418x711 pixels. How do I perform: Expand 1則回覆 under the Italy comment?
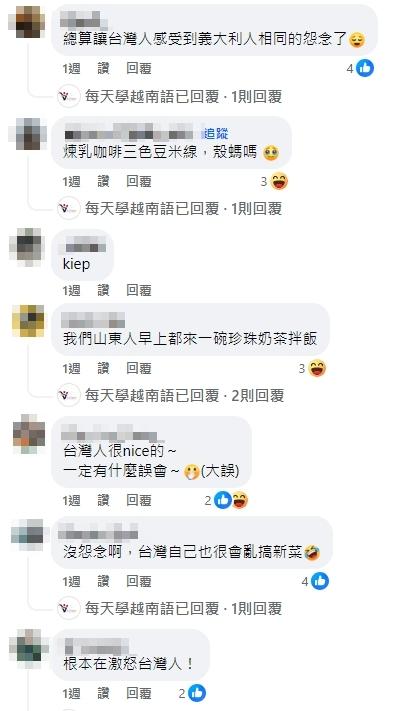tap(257, 96)
